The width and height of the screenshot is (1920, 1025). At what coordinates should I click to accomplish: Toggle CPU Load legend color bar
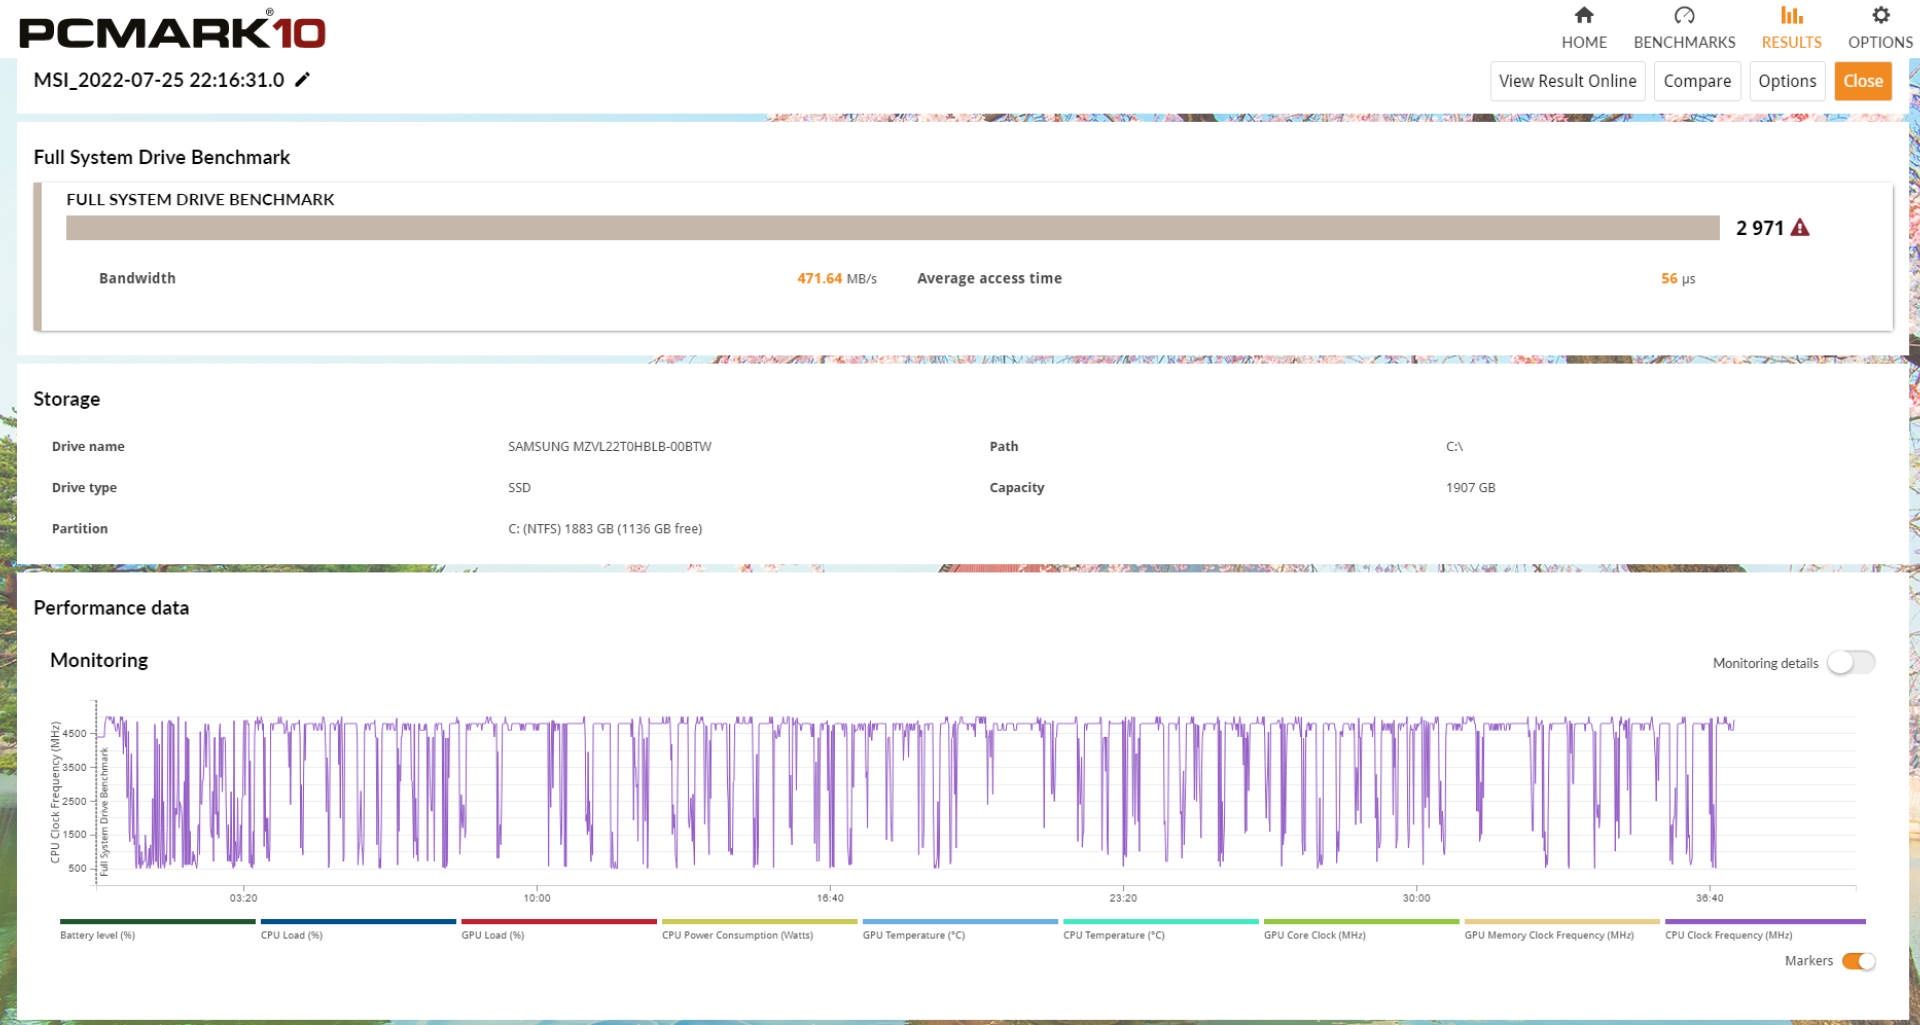coord(358,921)
